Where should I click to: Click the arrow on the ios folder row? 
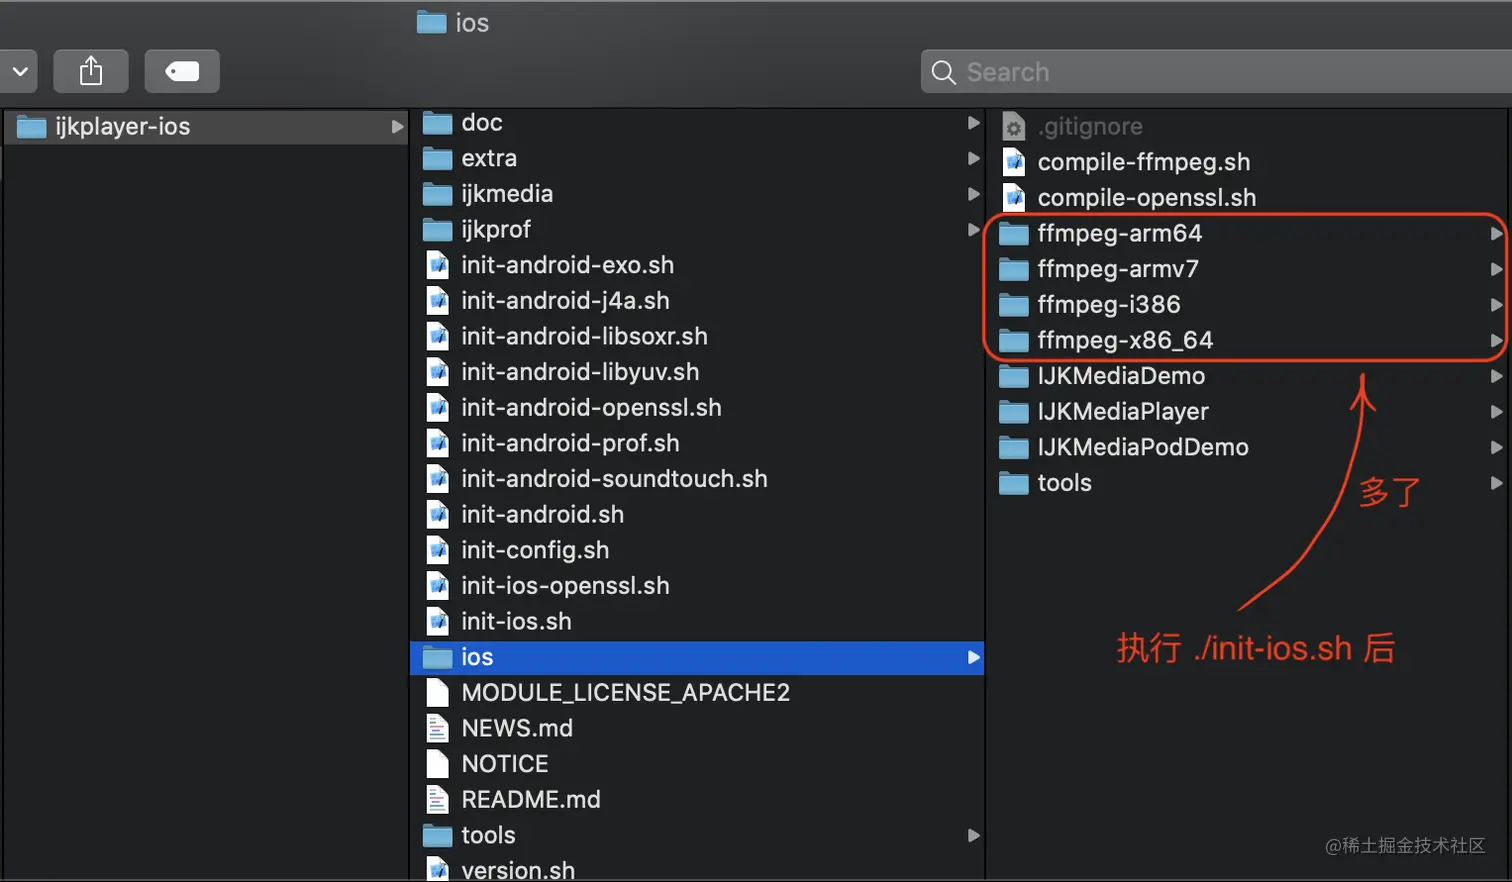973,657
